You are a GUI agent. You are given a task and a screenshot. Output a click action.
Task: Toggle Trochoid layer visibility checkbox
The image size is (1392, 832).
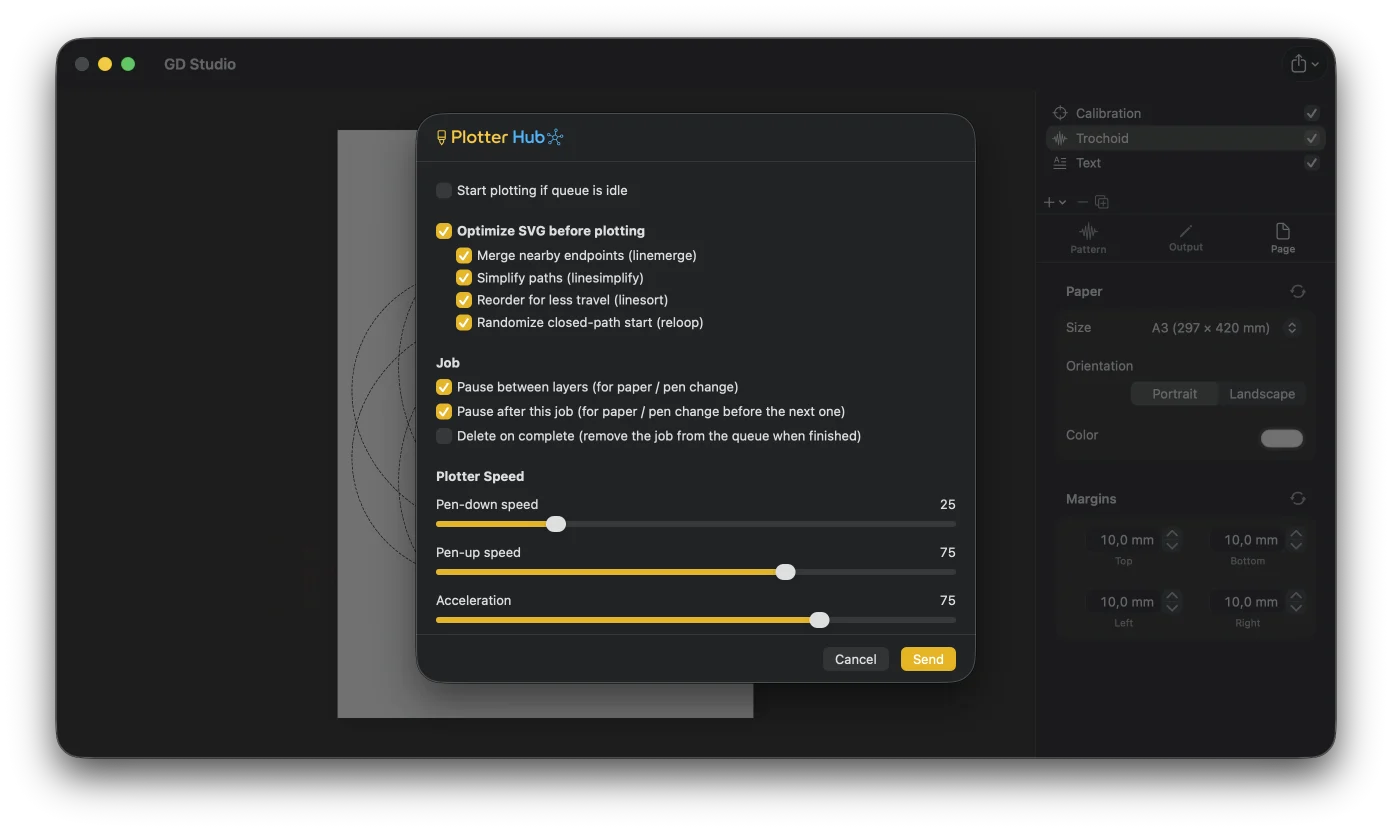click(1312, 138)
